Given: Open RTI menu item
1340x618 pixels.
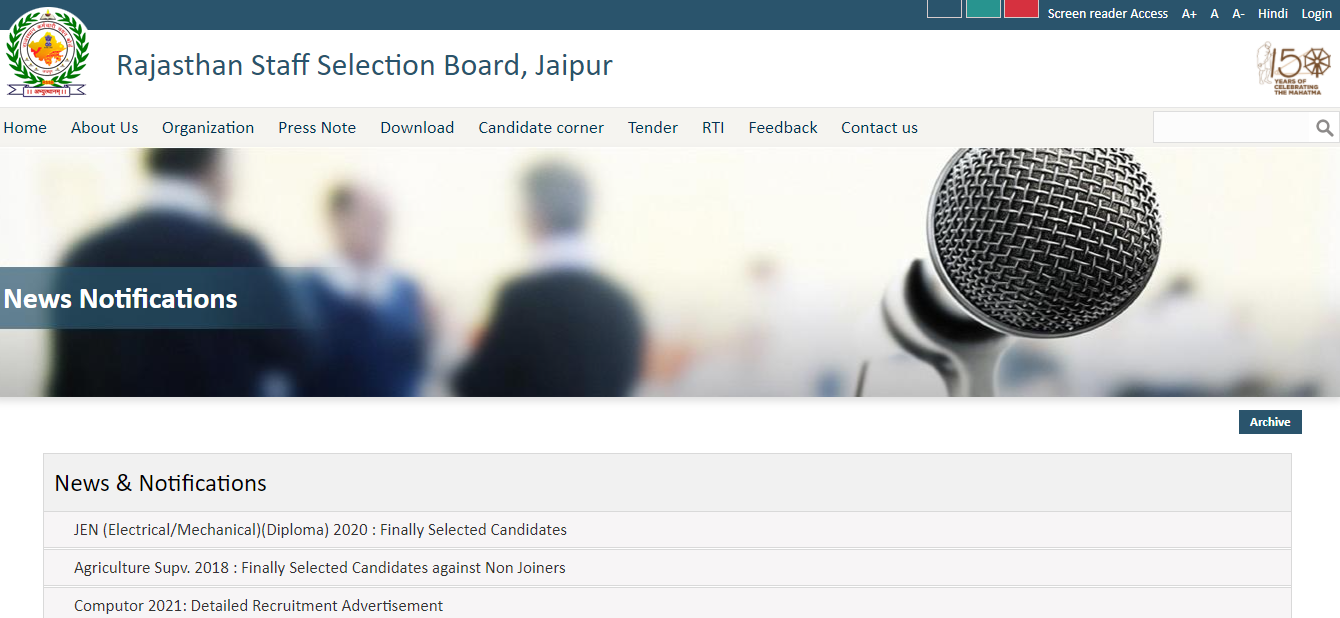Looking at the screenshot, I should [x=713, y=127].
